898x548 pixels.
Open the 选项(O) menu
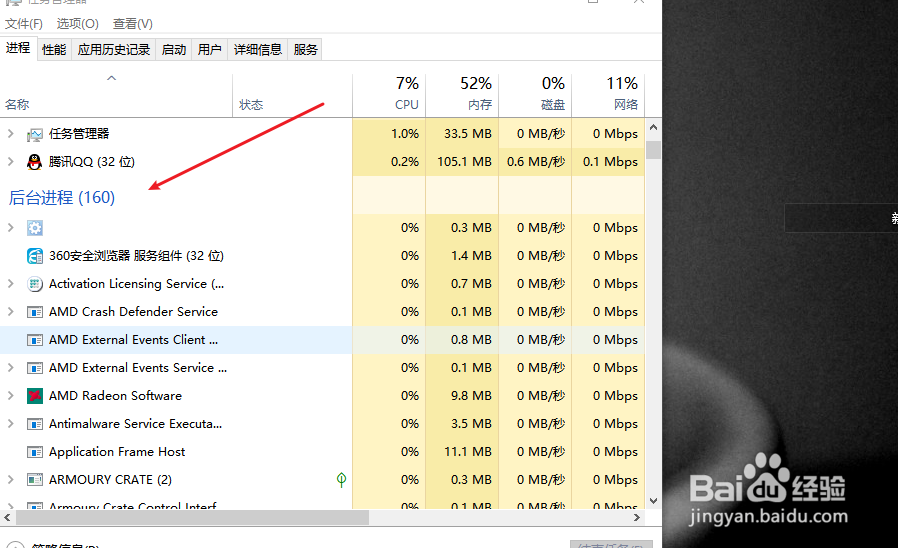point(77,24)
